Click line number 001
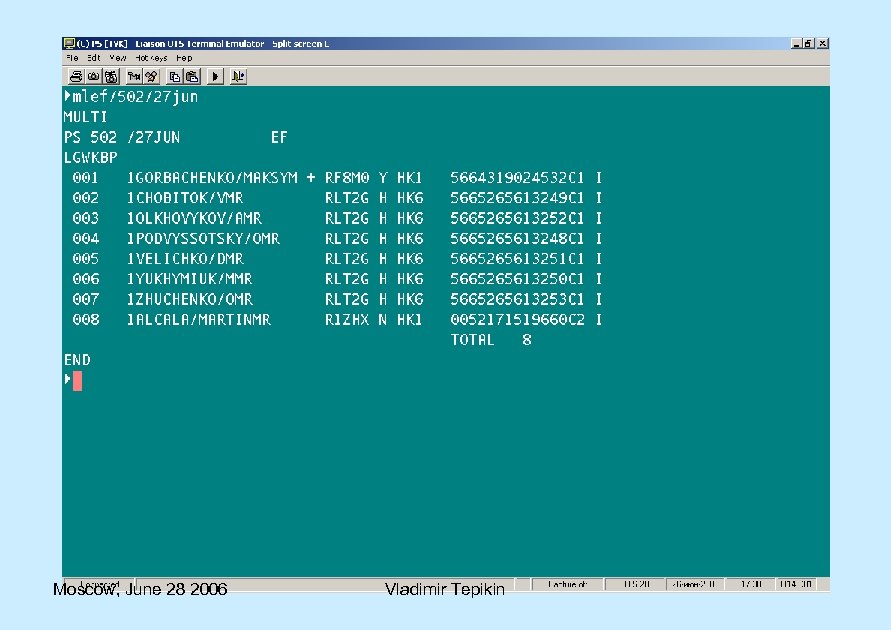891x630 pixels. click(85, 178)
